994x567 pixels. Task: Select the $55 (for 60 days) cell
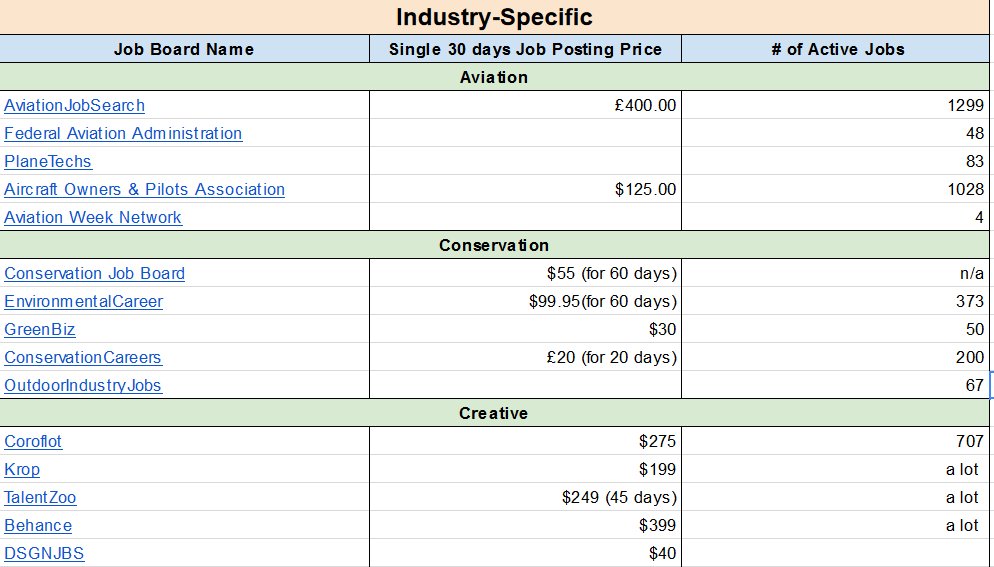526,273
